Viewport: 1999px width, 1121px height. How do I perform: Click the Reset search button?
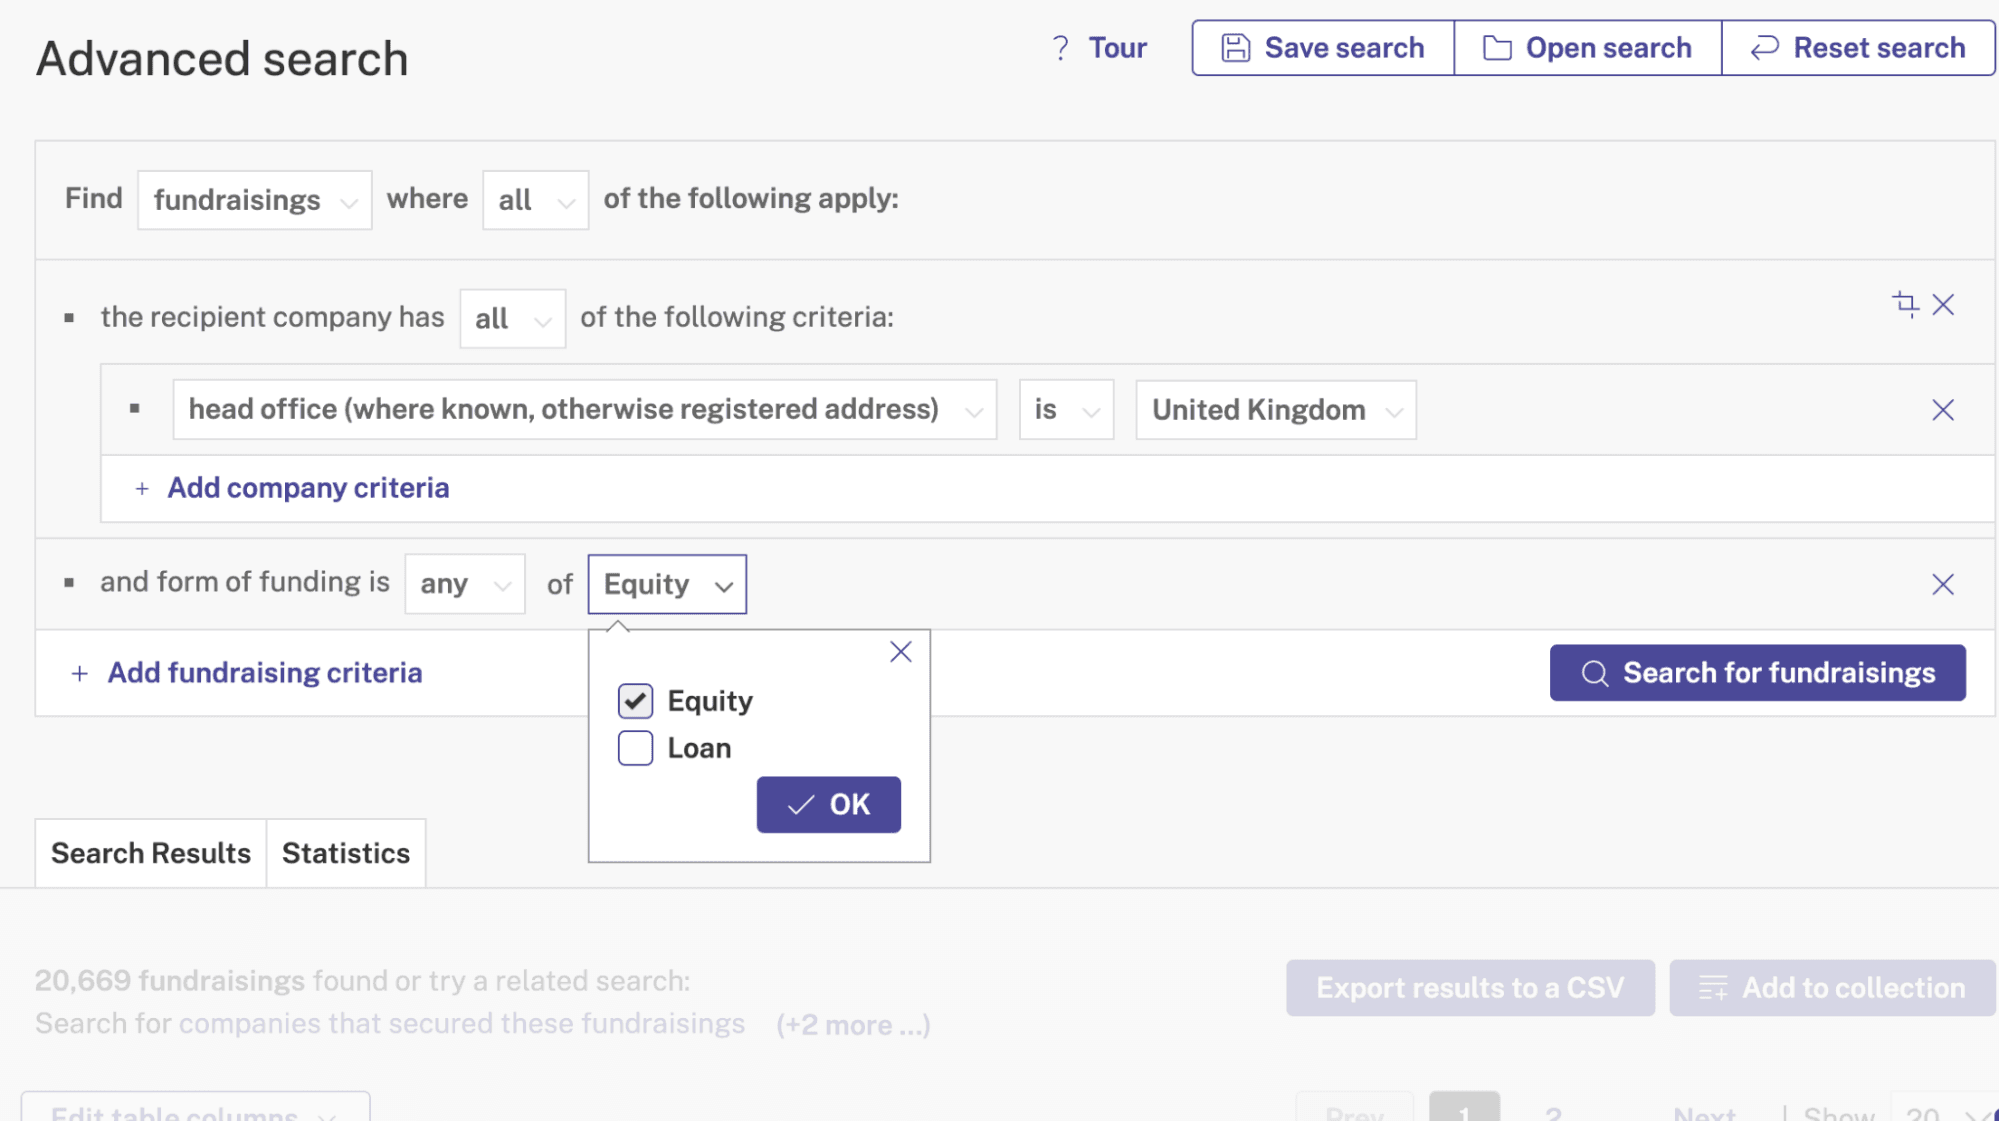point(1858,48)
